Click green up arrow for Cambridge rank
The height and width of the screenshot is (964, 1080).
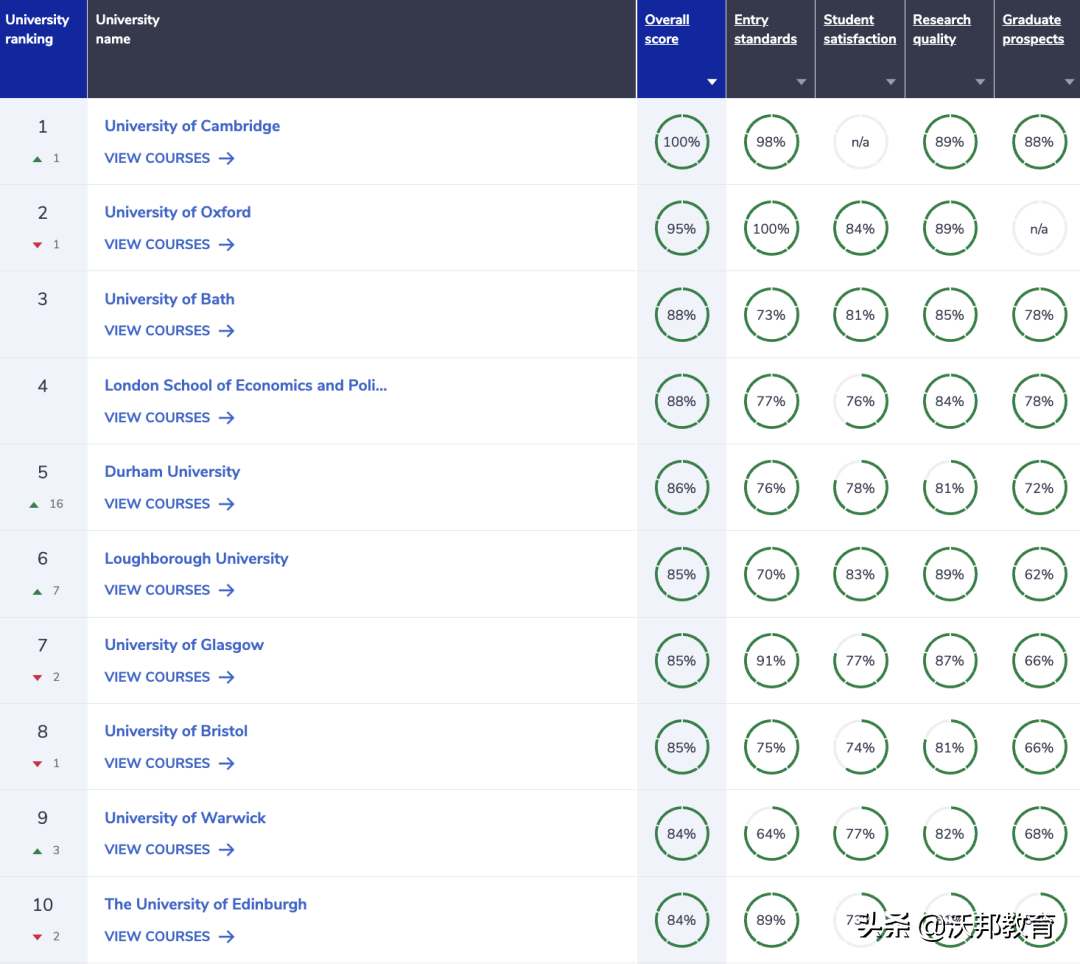tap(37, 159)
